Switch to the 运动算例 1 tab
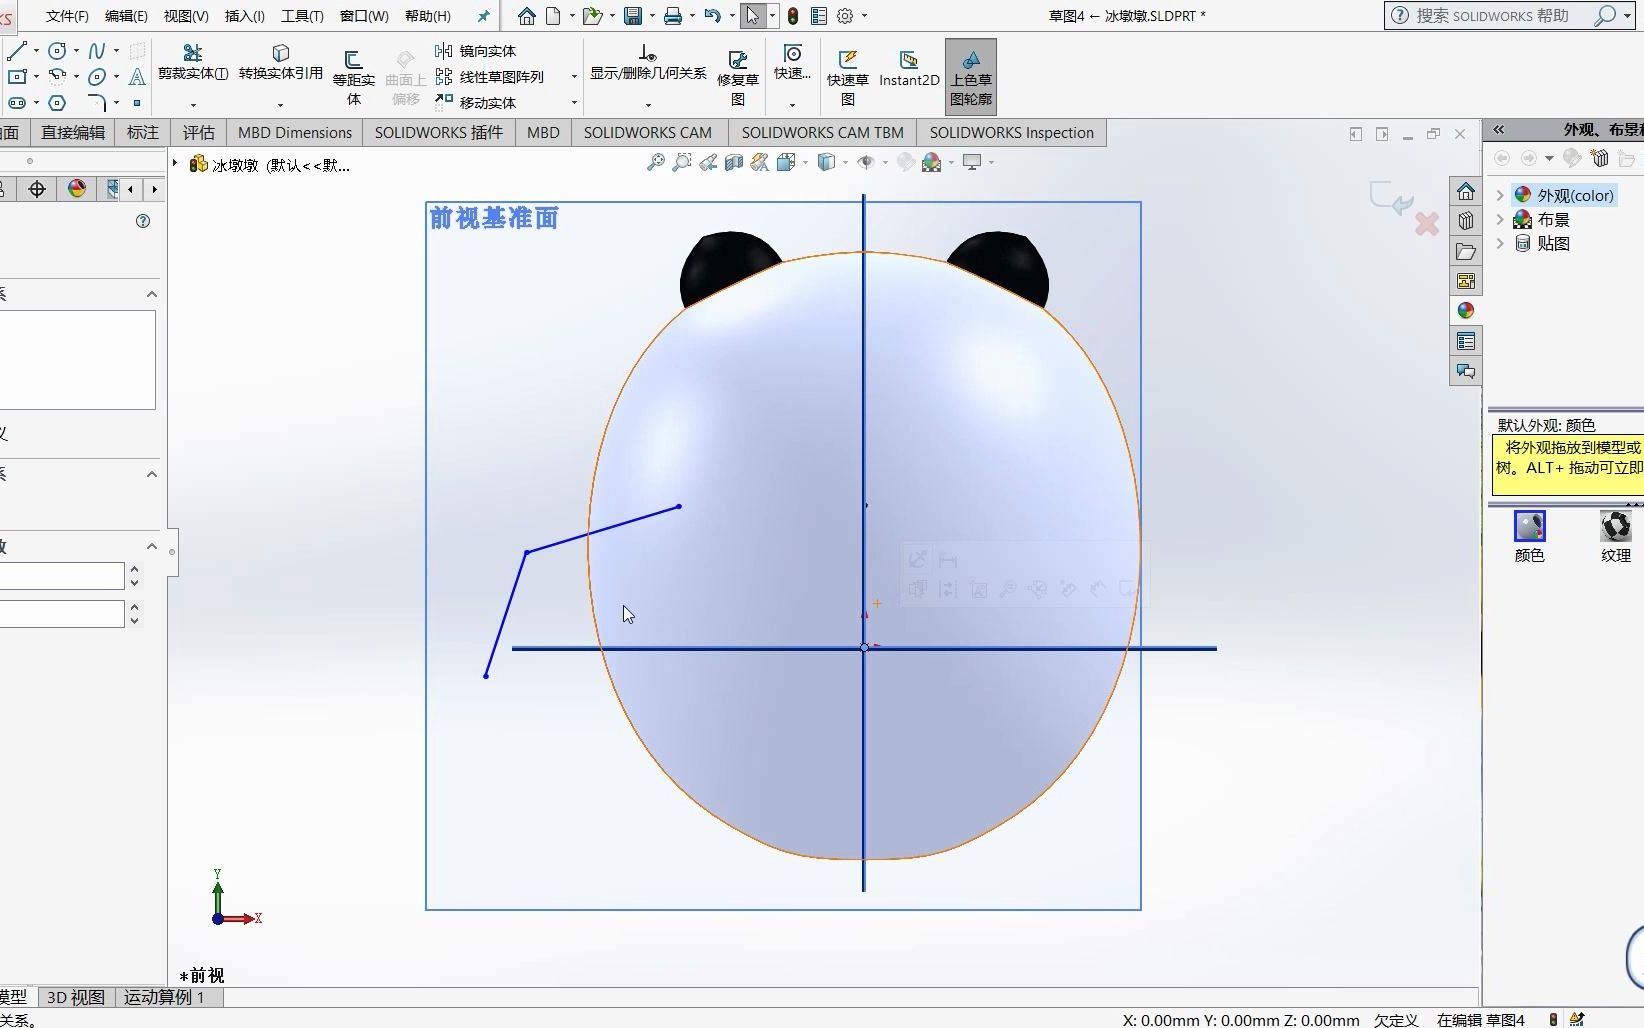Image resolution: width=1644 pixels, height=1028 pixels. click(165, 997)
